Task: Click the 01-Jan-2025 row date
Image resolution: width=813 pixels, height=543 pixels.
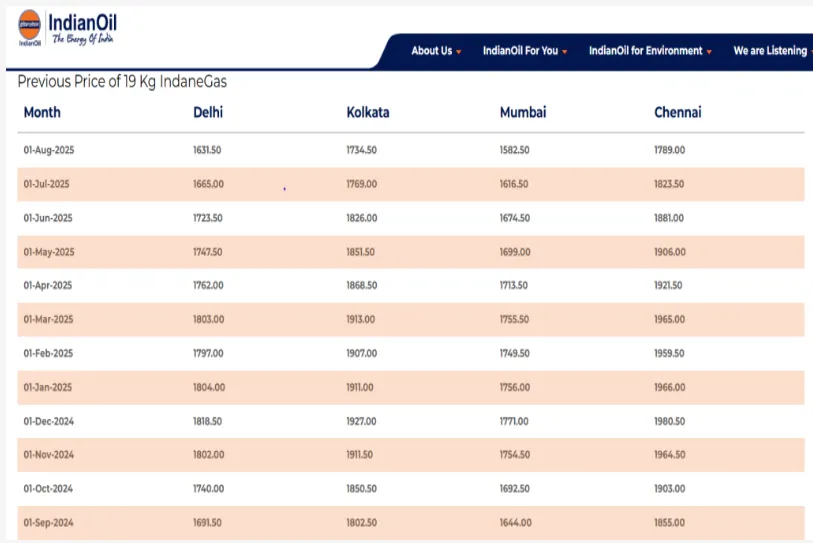Action: coord(48,387)
